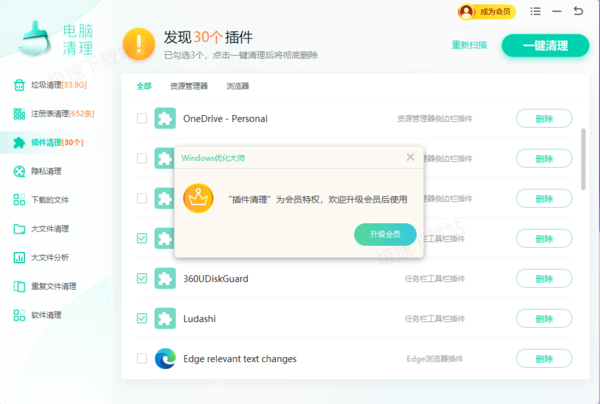Image resolution: width=600 pixels, height=404 pixels.
Task: Click the back arrow icon in title bar
Action: coord(578,11)
